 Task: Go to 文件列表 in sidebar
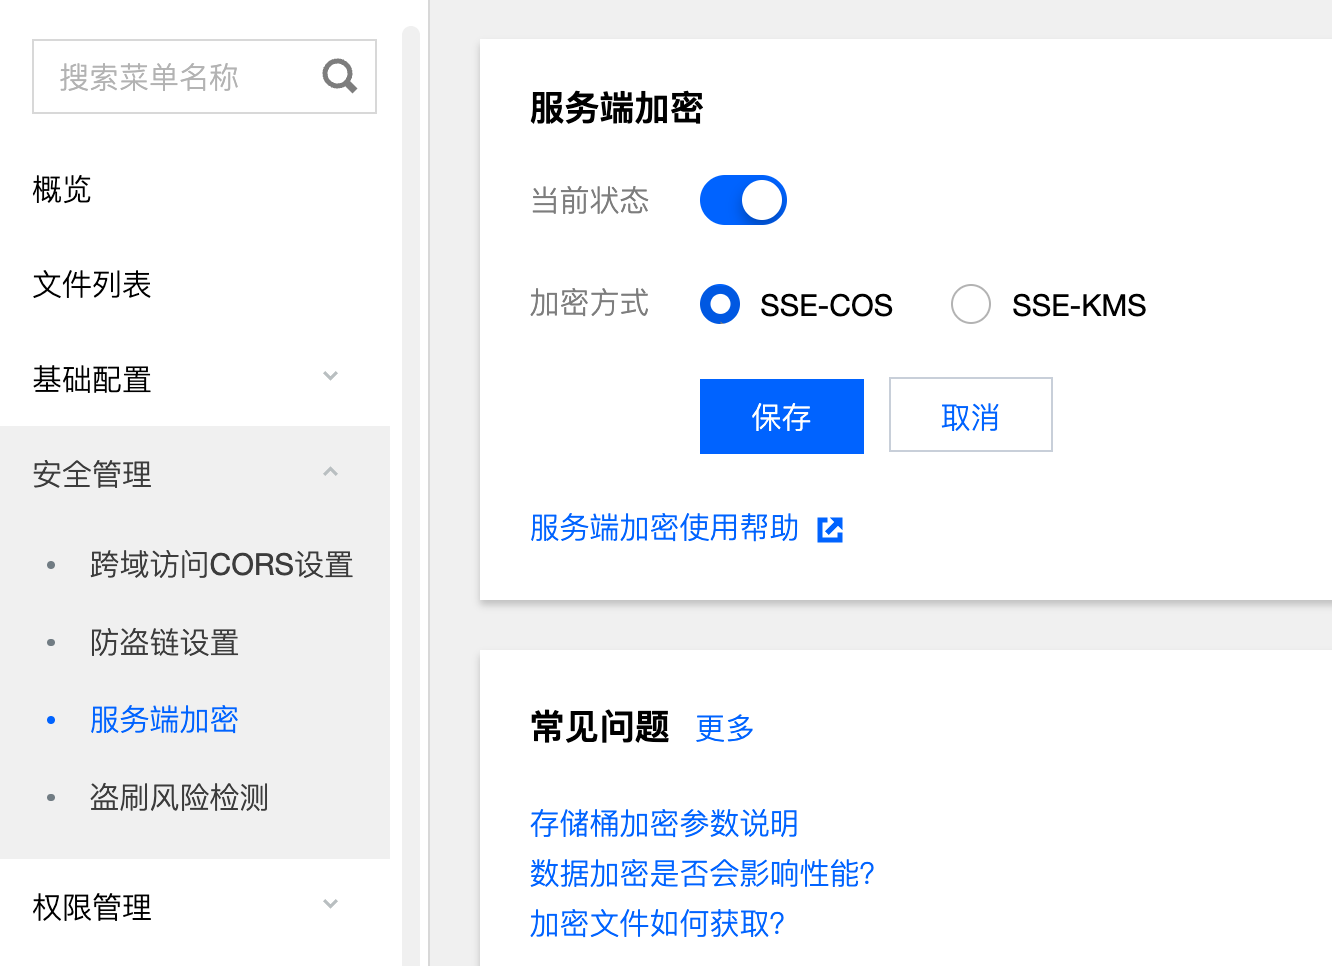click(x=92, y=285)
